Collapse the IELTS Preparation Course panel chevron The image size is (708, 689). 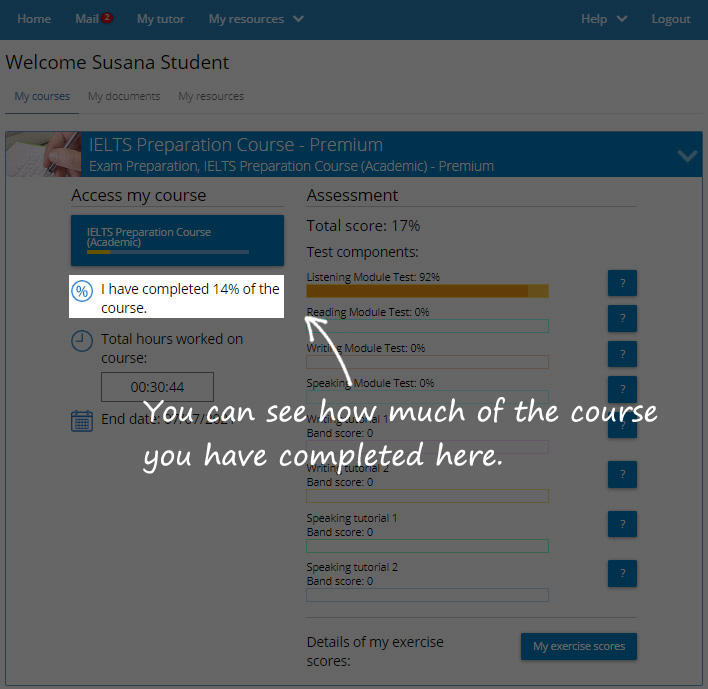[686, 155]
